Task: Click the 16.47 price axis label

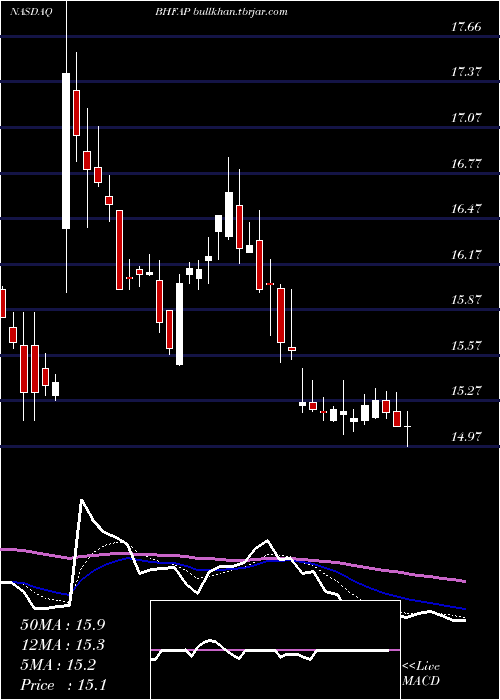Action: click(466, 208)
